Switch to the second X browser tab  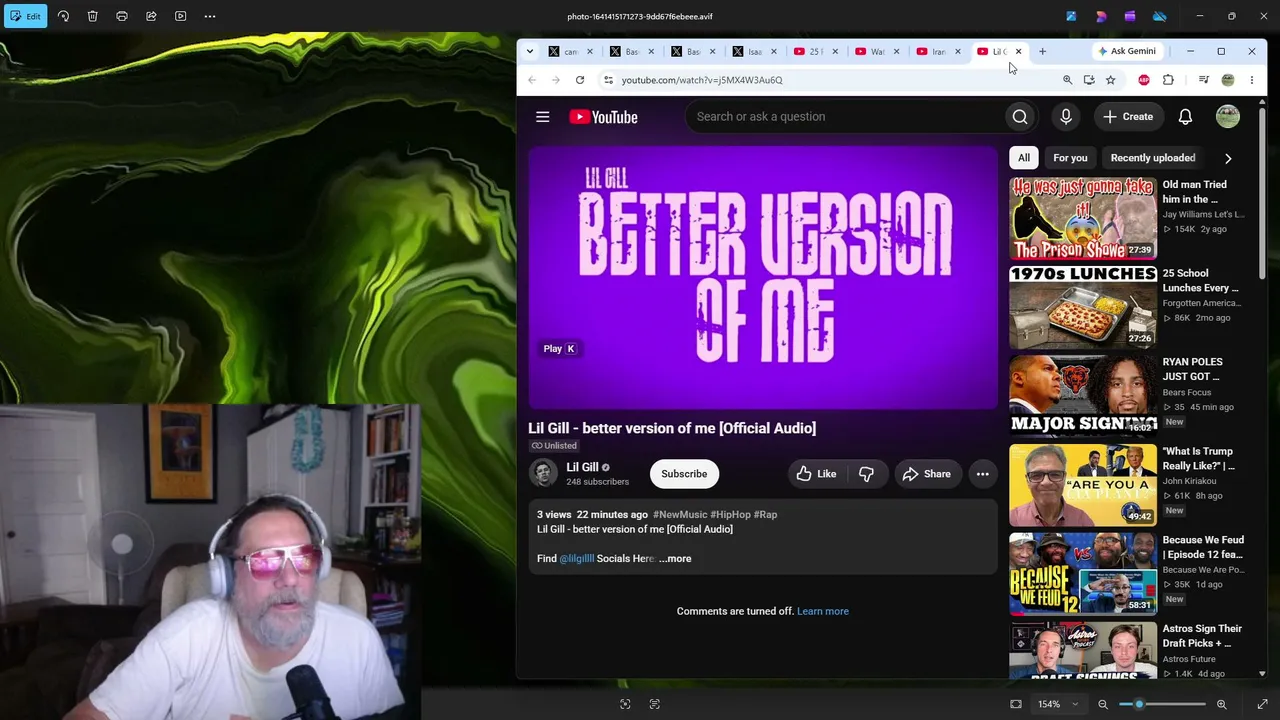631,51
